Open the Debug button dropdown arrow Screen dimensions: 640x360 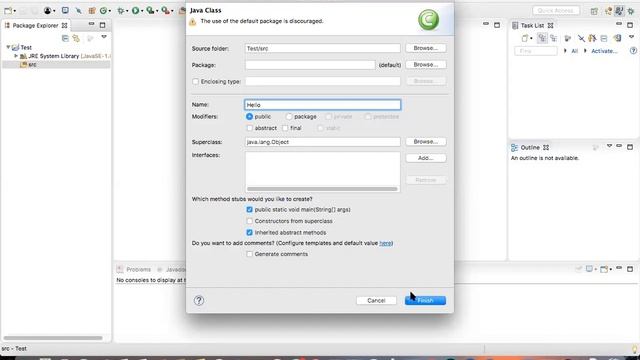pos(127,11)
